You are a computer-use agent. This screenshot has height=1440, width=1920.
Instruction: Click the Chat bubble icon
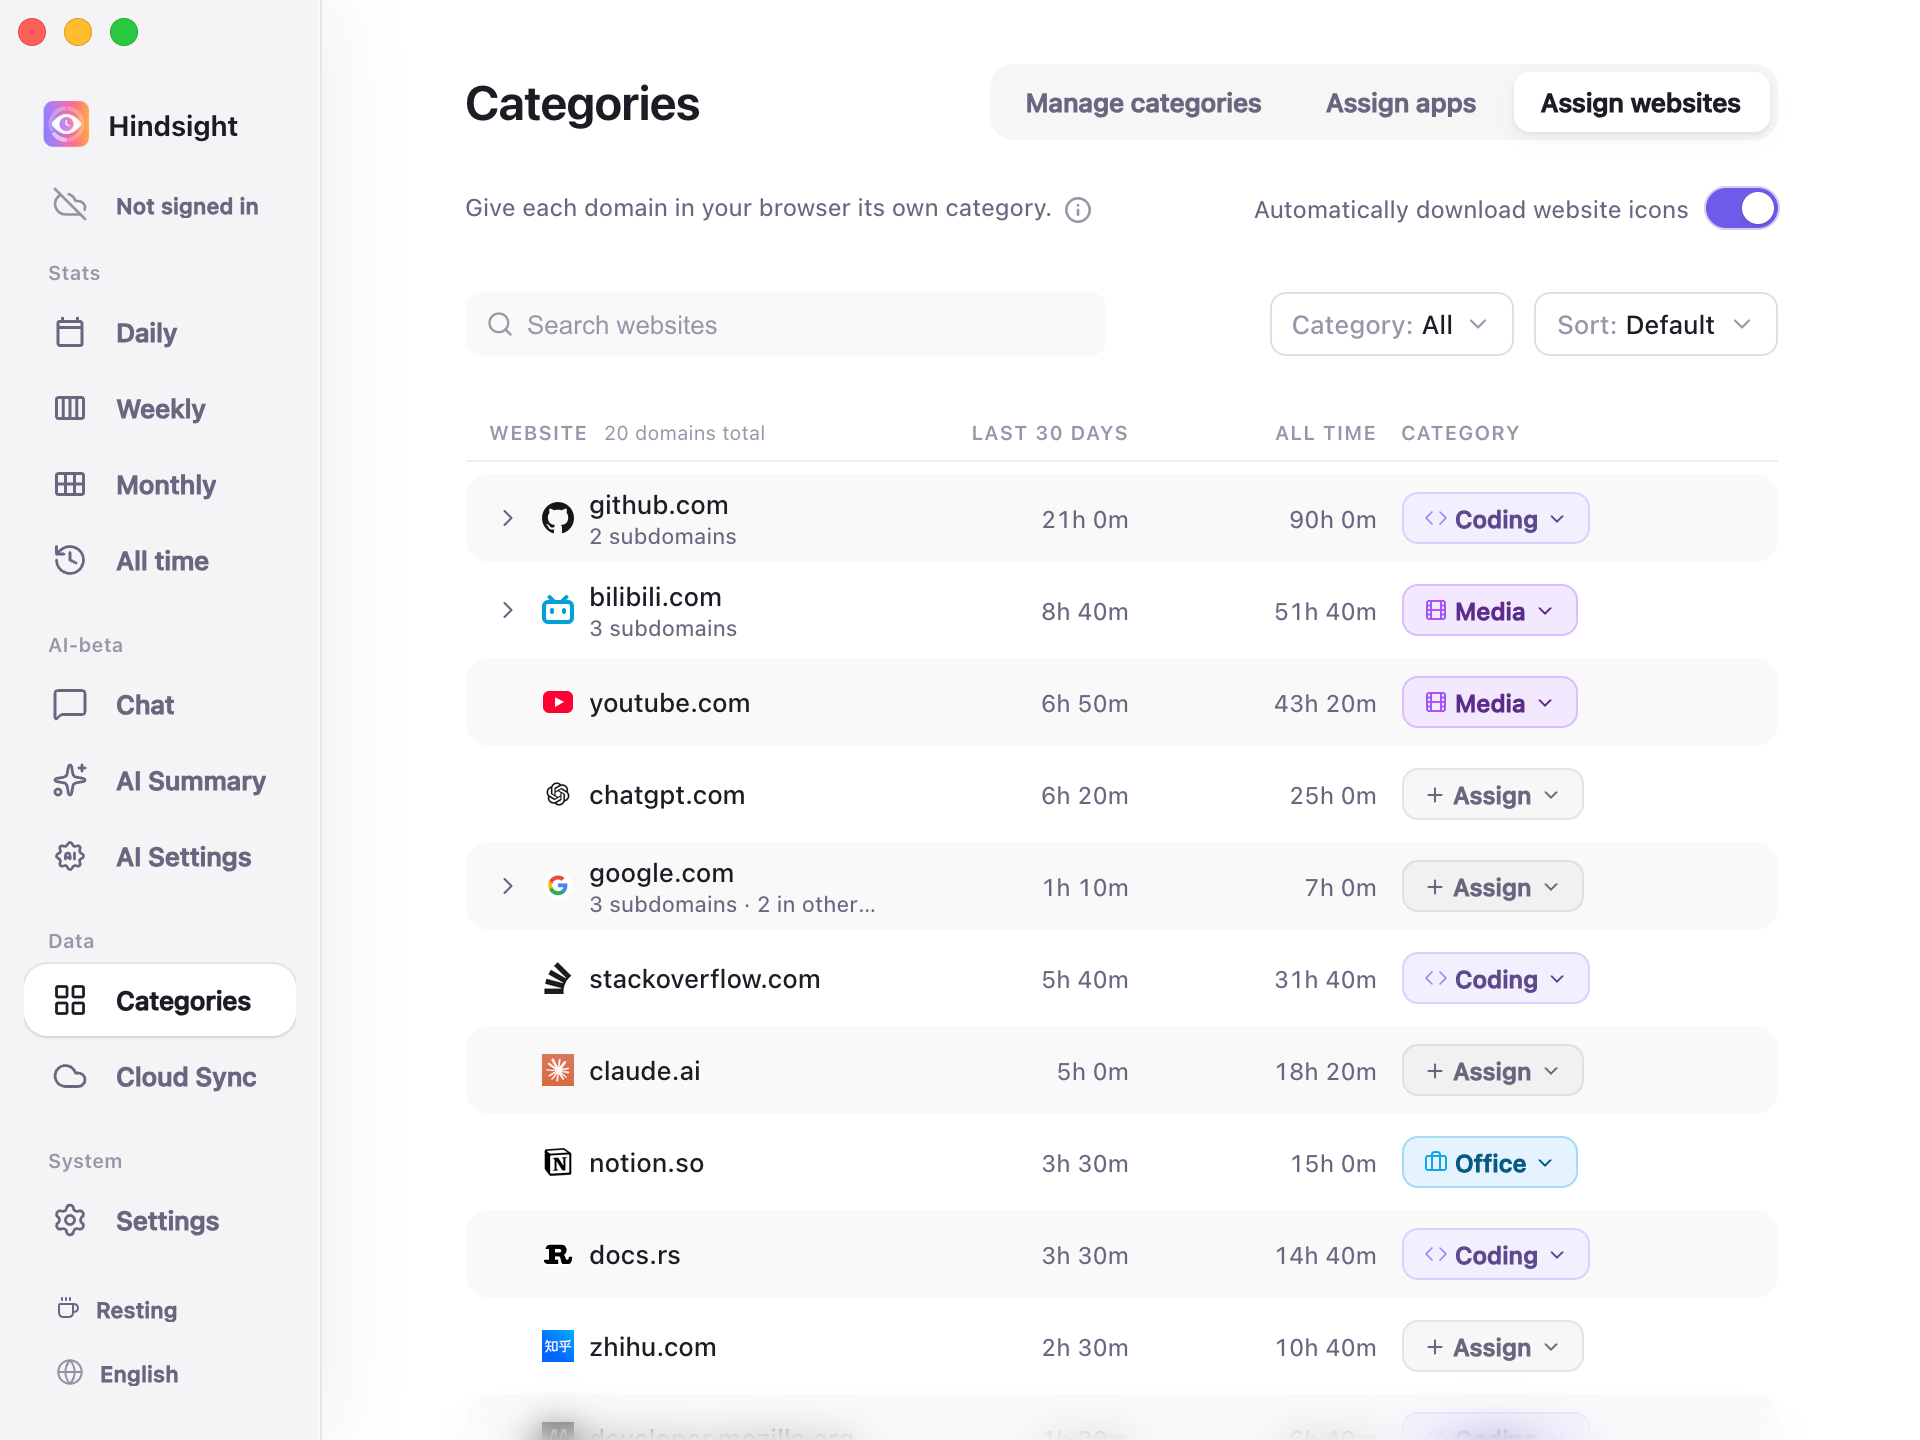click(x=70, y=704)
